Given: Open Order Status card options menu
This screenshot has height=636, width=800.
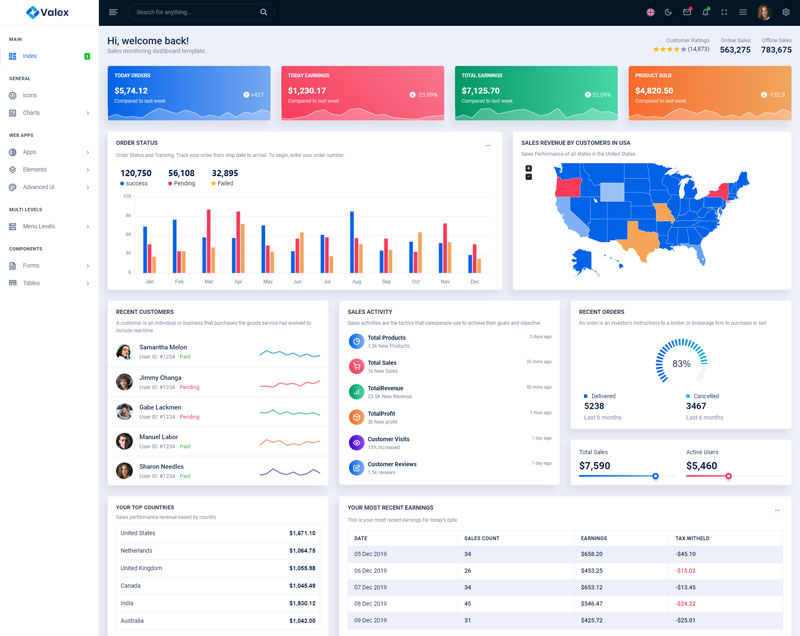Looking at the screenshot, I should click(x=488, y=145).
